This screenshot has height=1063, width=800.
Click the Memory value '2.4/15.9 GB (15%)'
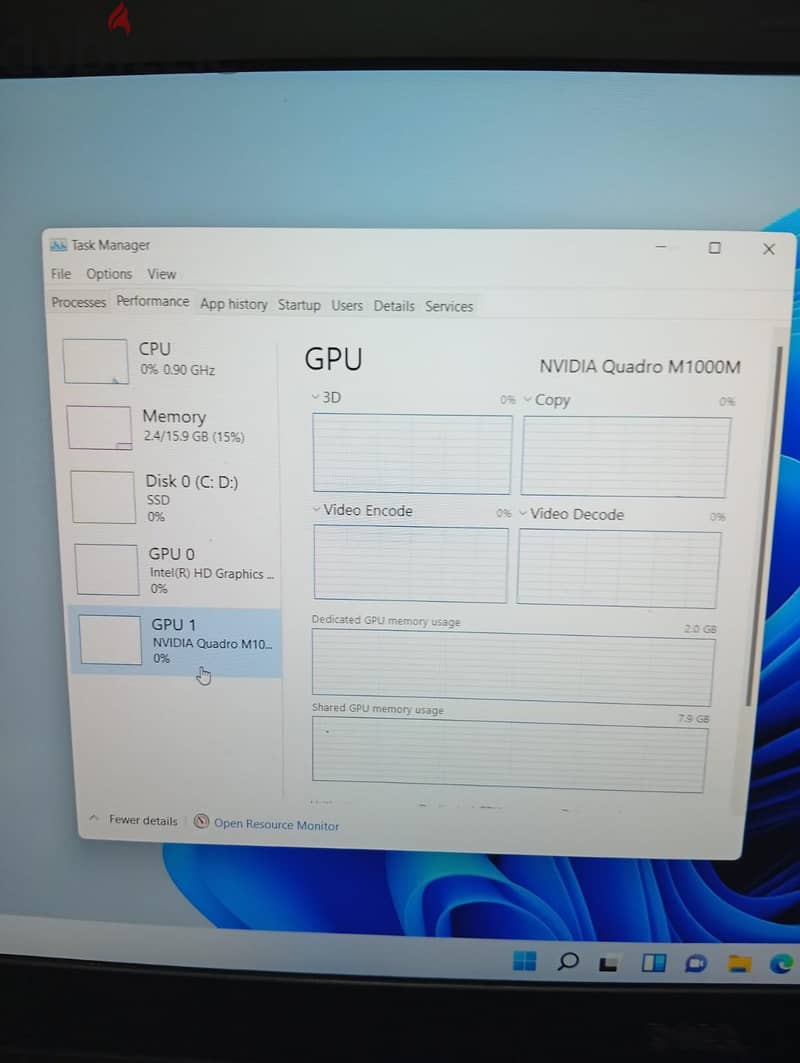click(194, 436)
